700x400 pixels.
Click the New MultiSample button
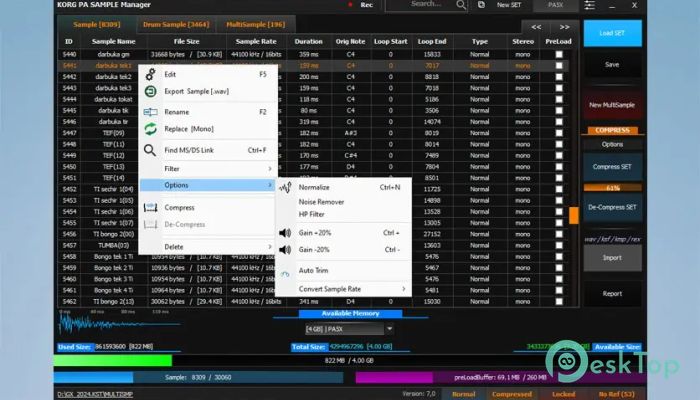612,105
